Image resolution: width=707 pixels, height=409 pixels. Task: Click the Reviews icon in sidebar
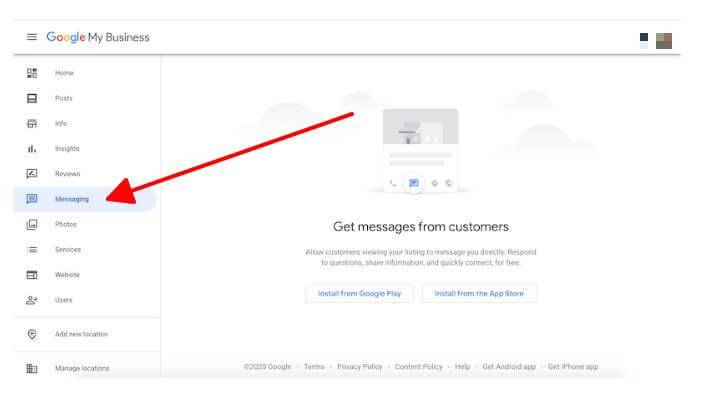click(x=32, y=174)
